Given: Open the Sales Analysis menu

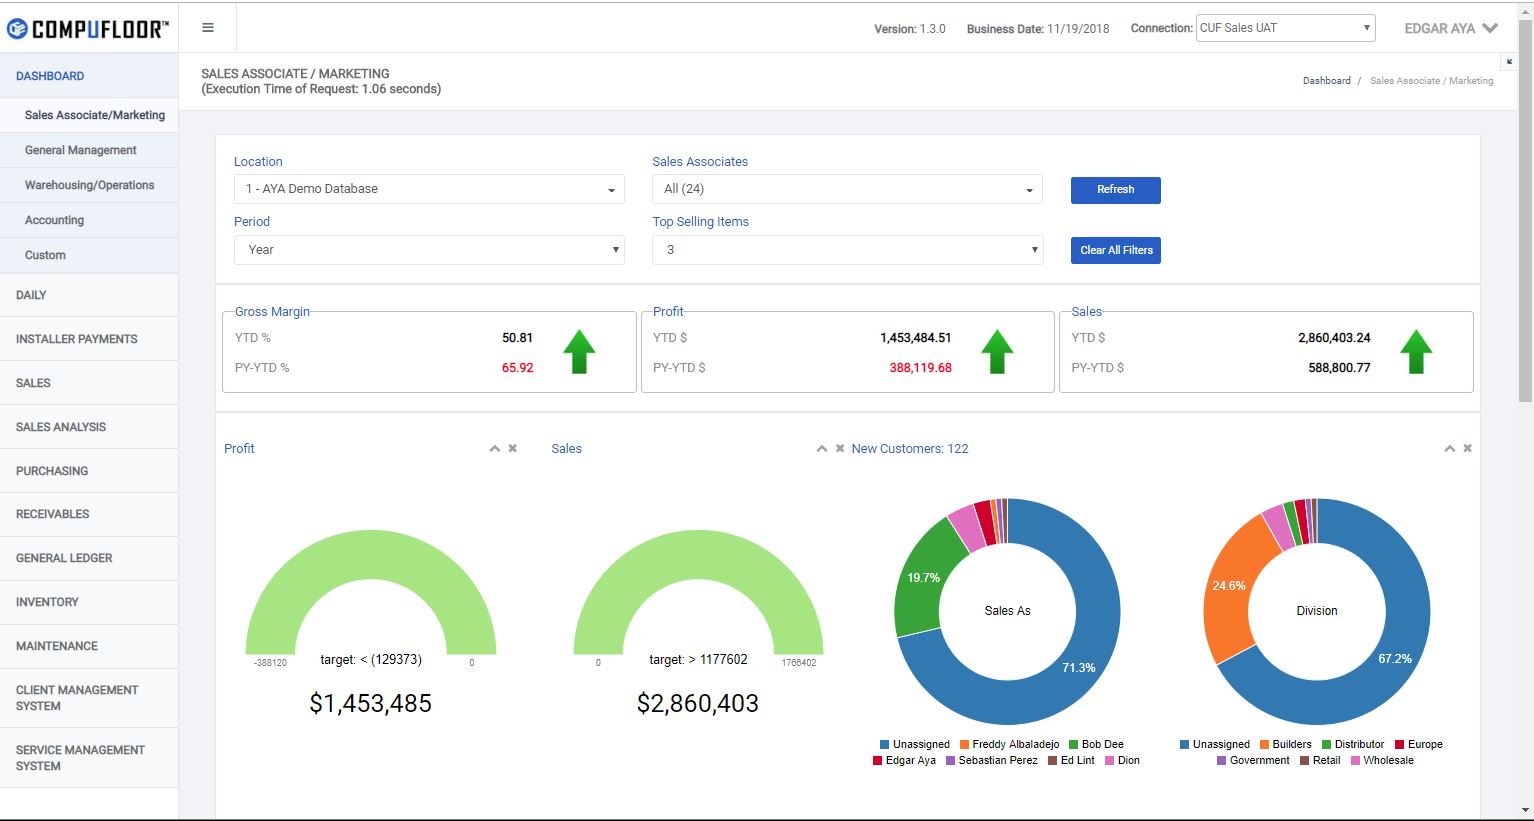Looking at the screenshot, I should point(61,427).
